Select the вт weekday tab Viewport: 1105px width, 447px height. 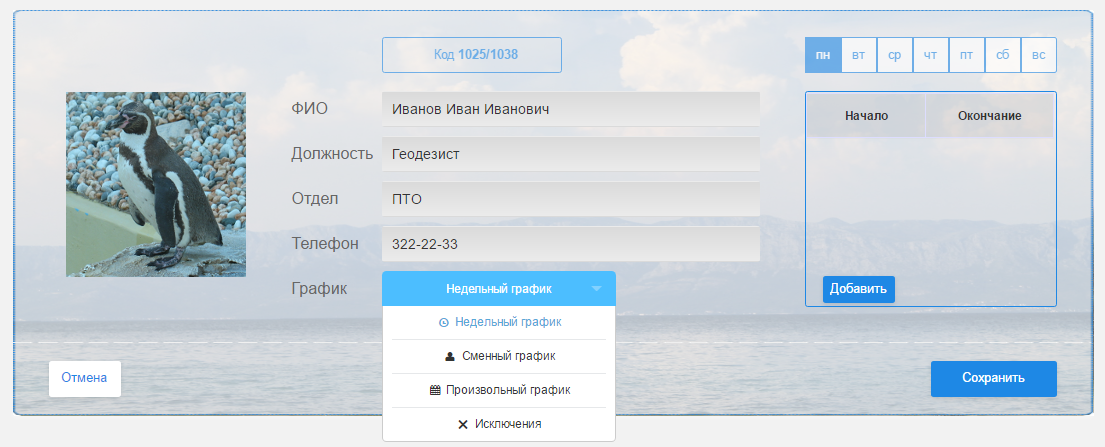click(859, 55)
